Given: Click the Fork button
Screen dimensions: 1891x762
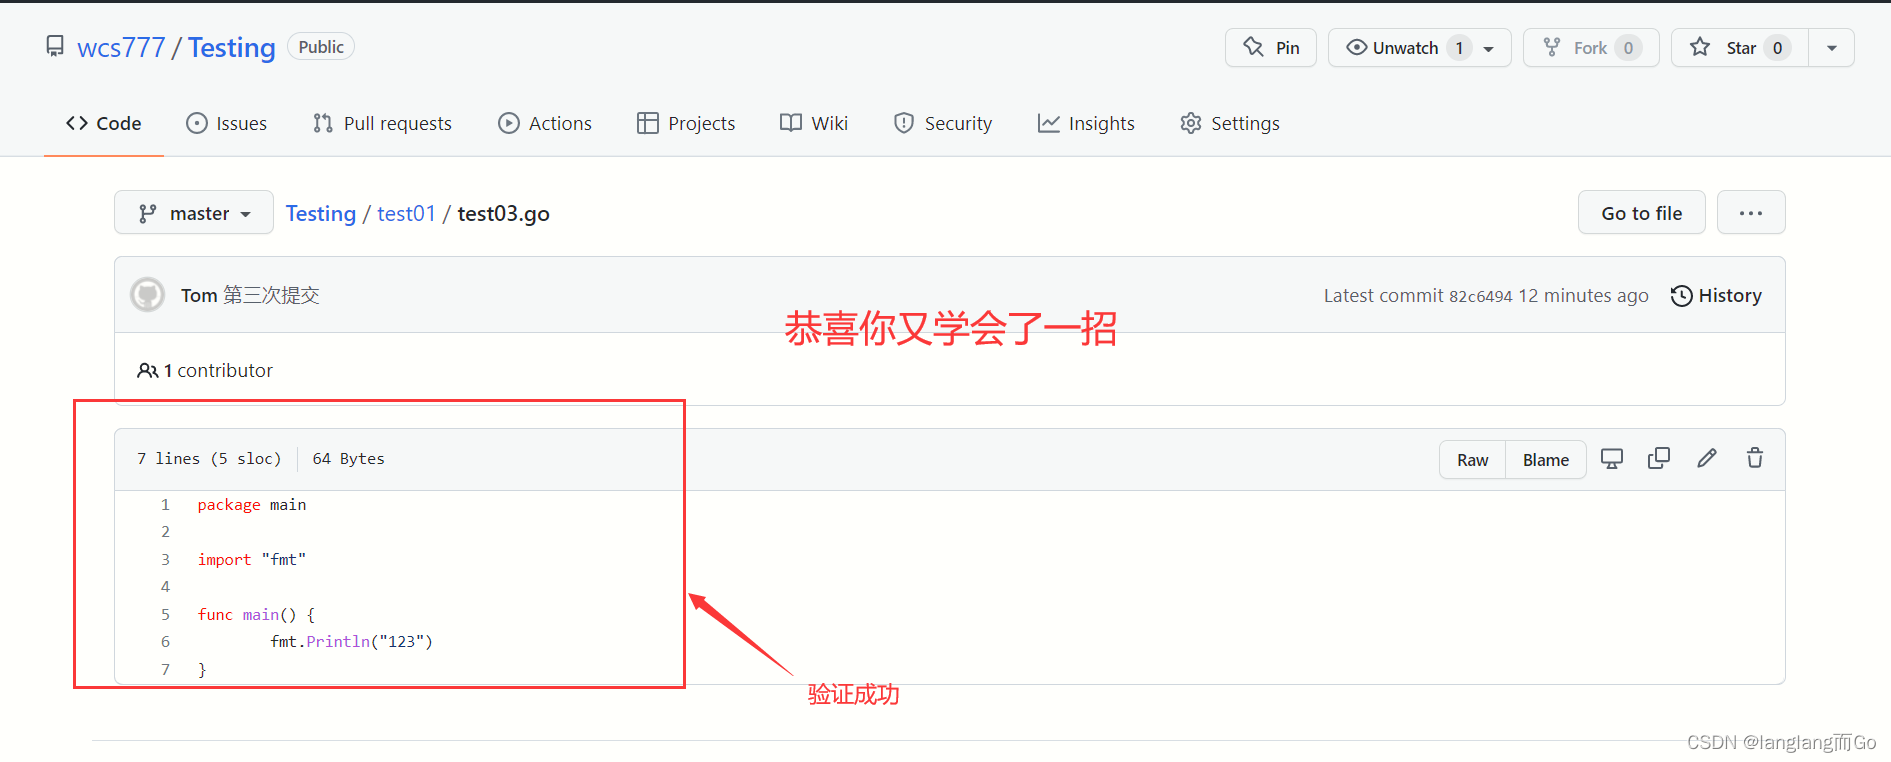Looking at the screenshot, I should [1591, 48].
